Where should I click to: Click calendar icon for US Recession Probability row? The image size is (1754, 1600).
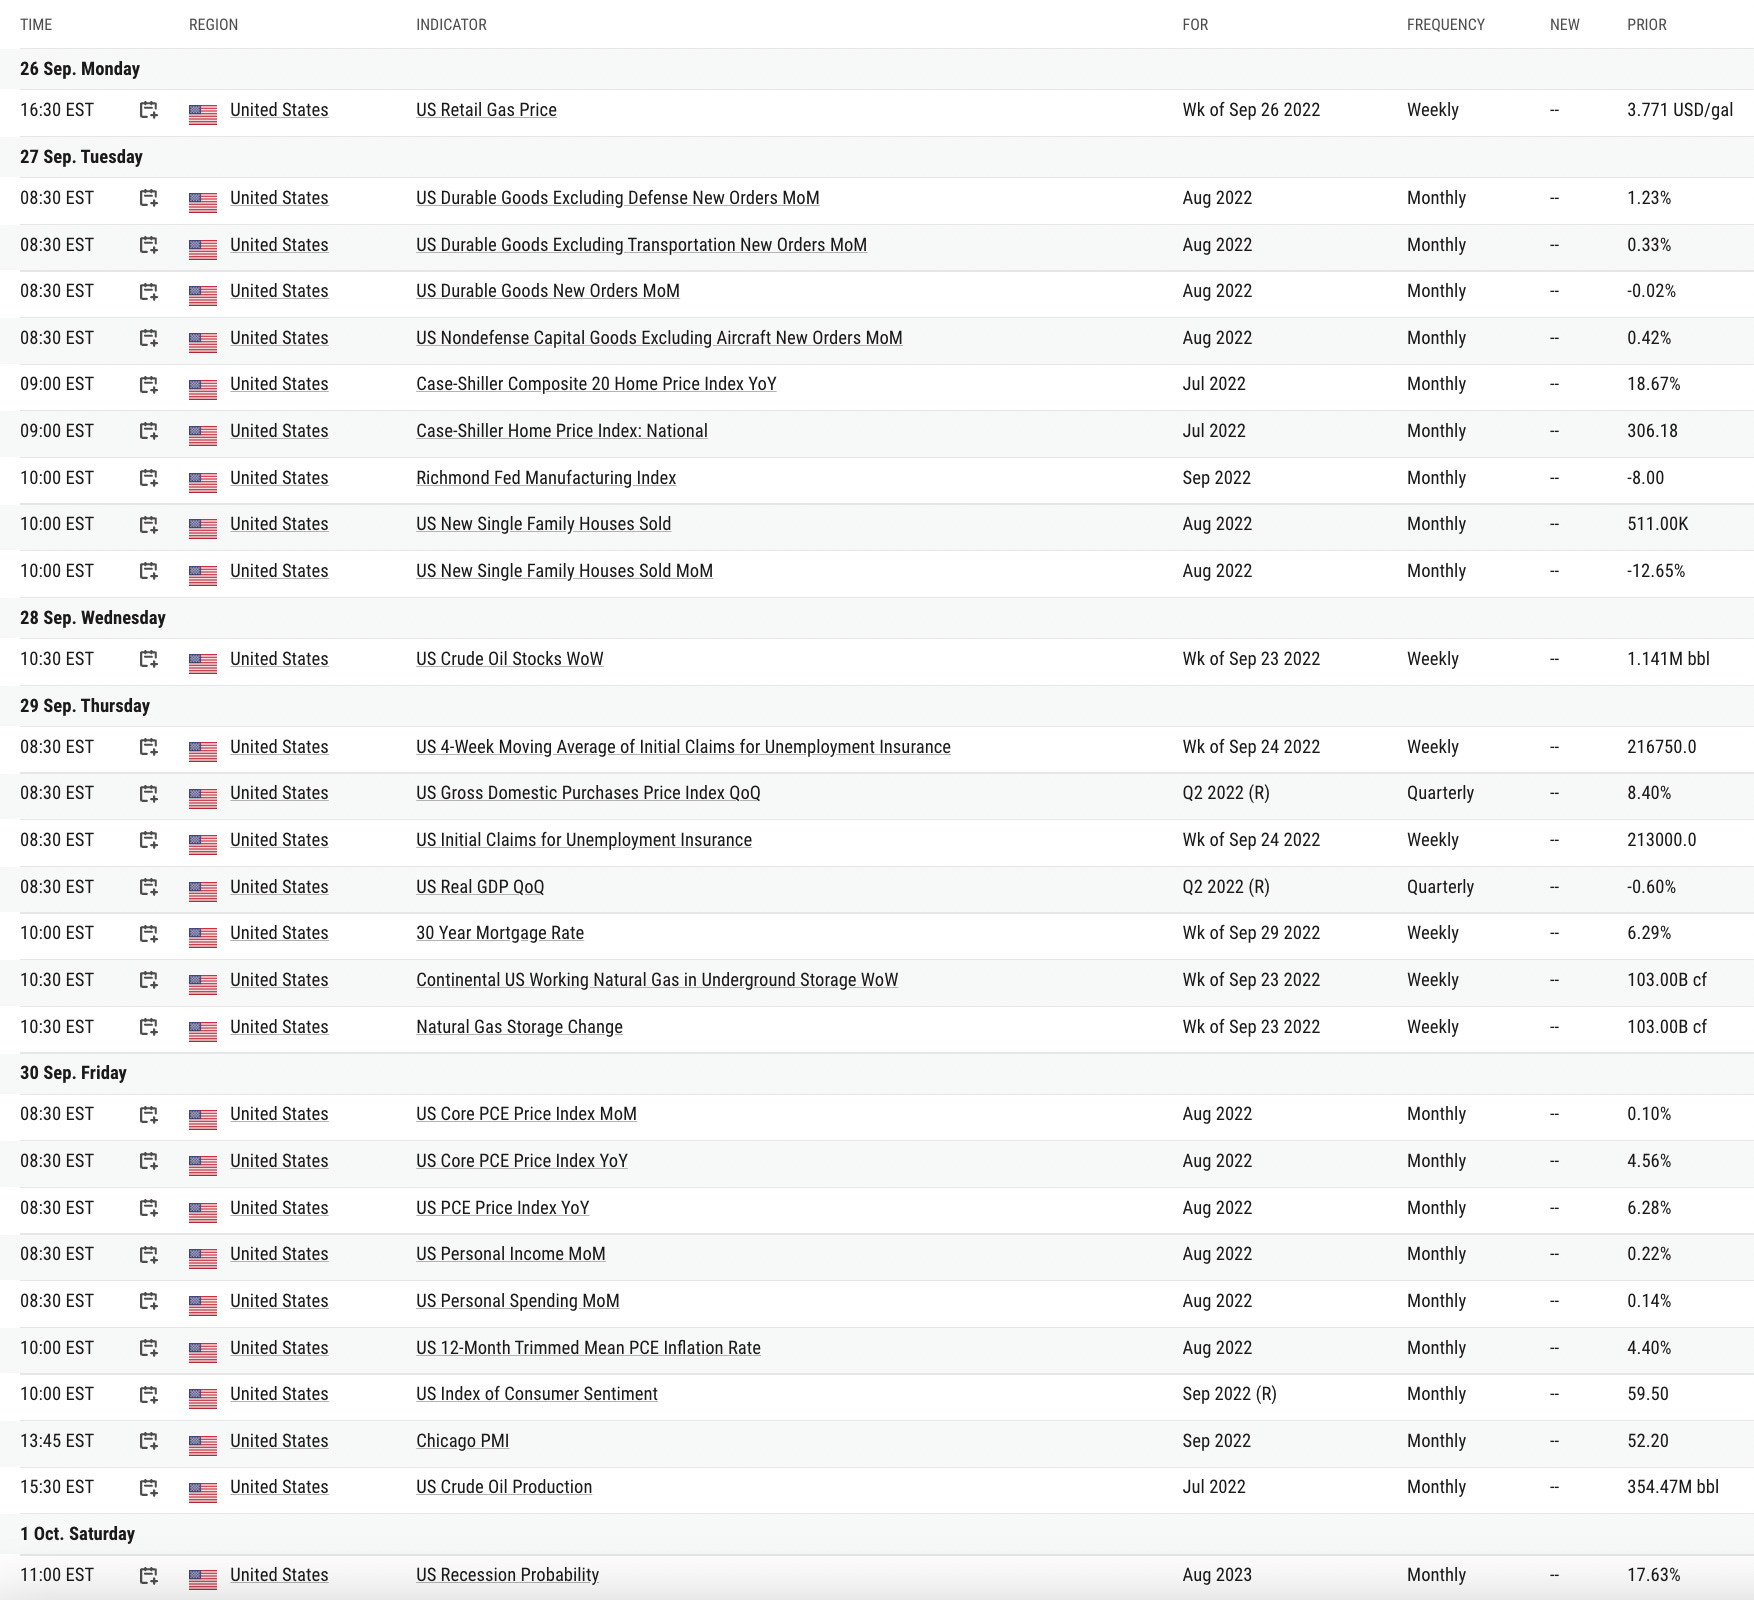[149, 1575]
